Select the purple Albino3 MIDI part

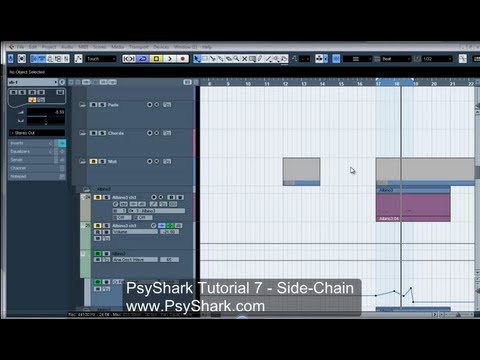coord(413,207)
